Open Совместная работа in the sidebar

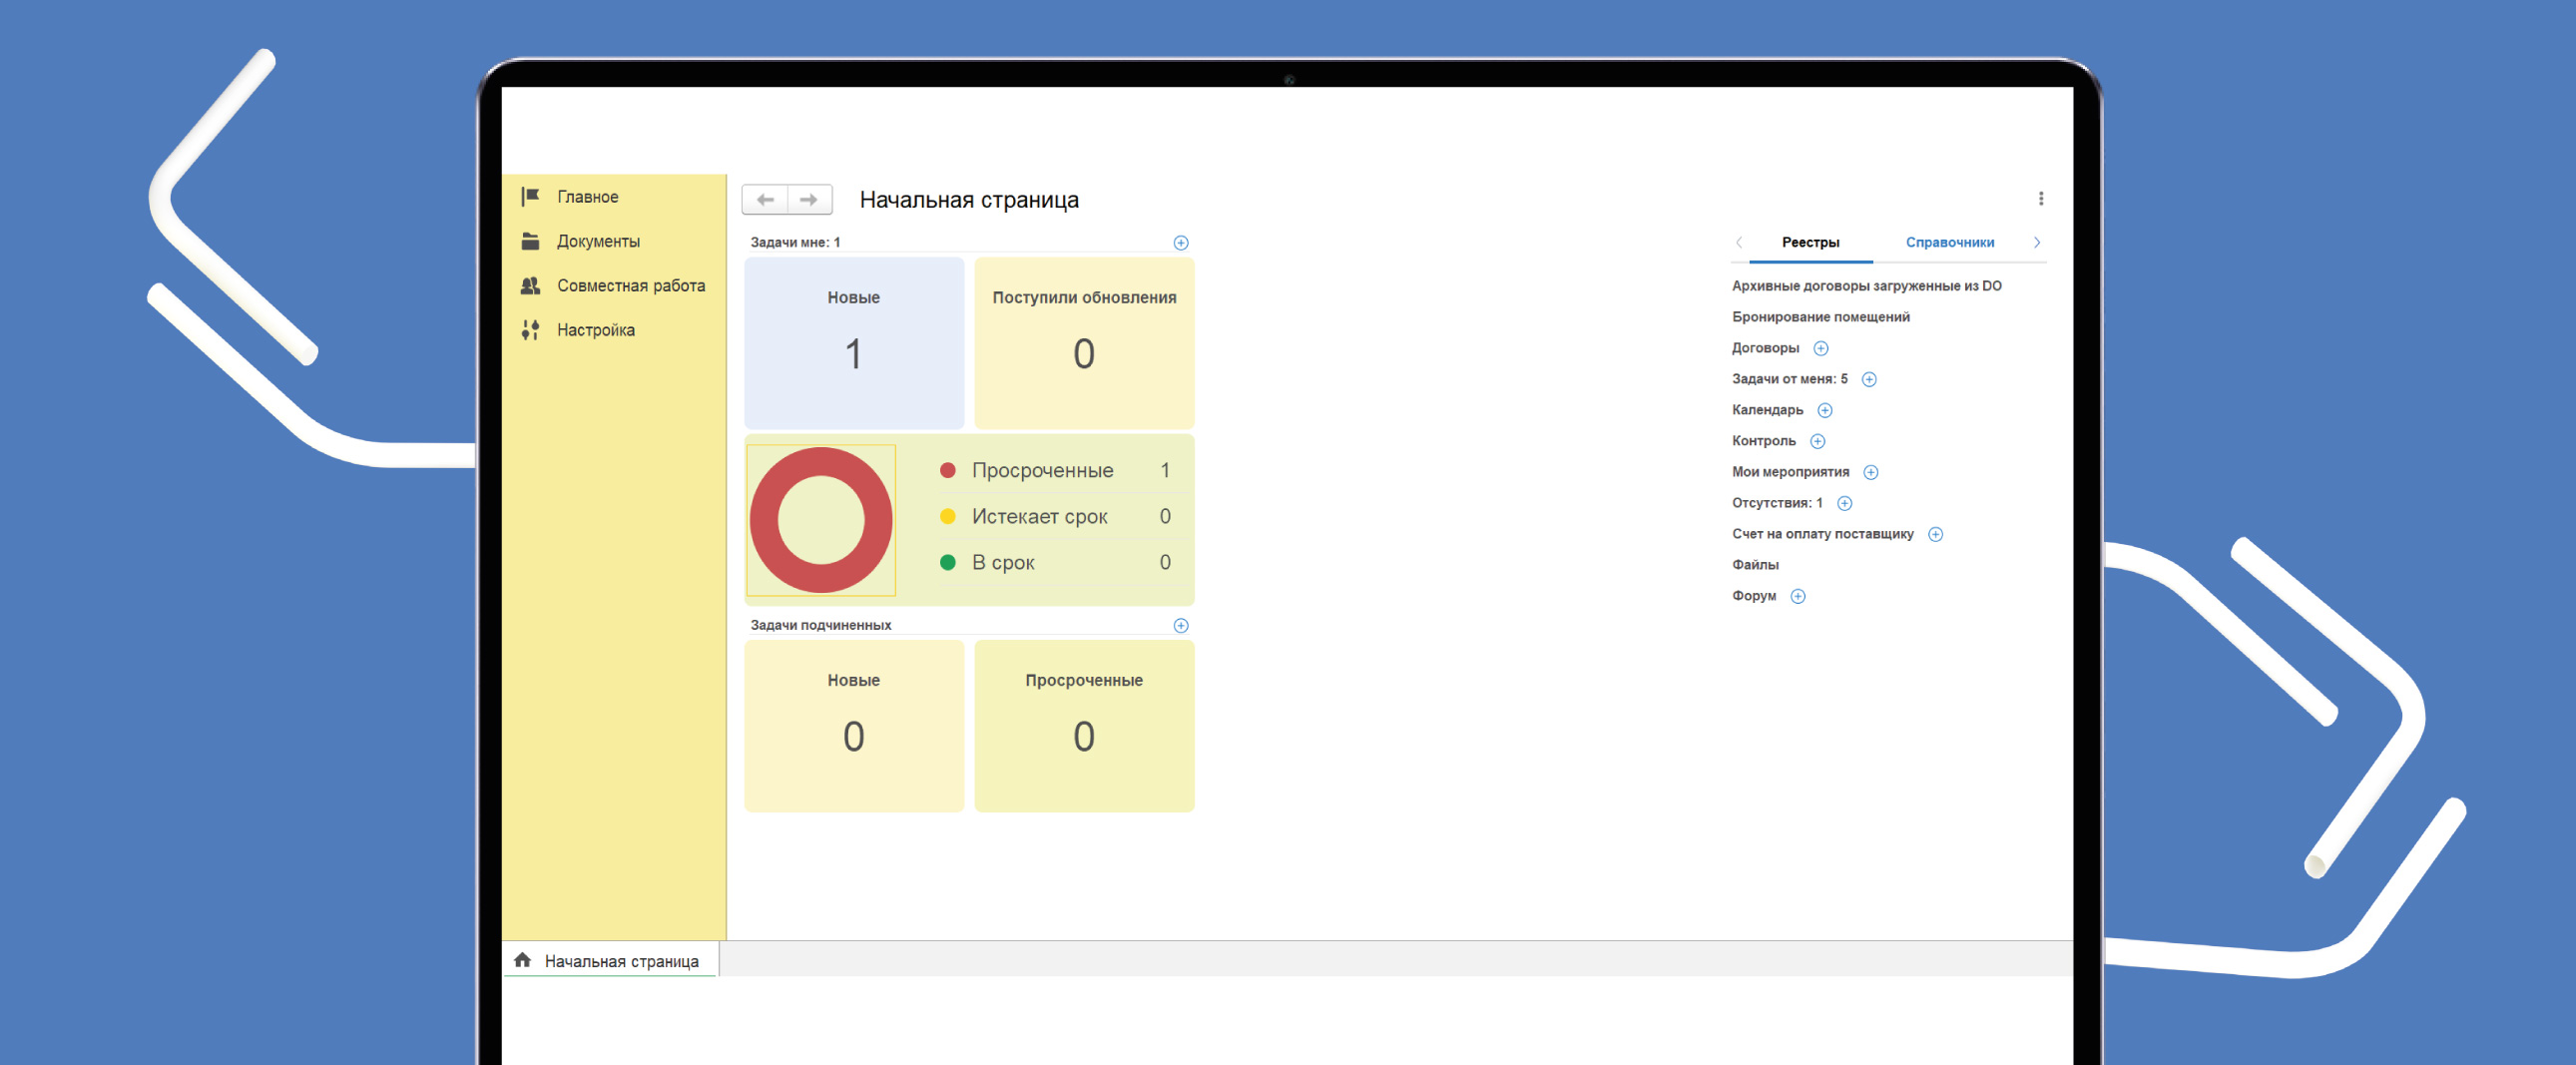click(630, 286)
